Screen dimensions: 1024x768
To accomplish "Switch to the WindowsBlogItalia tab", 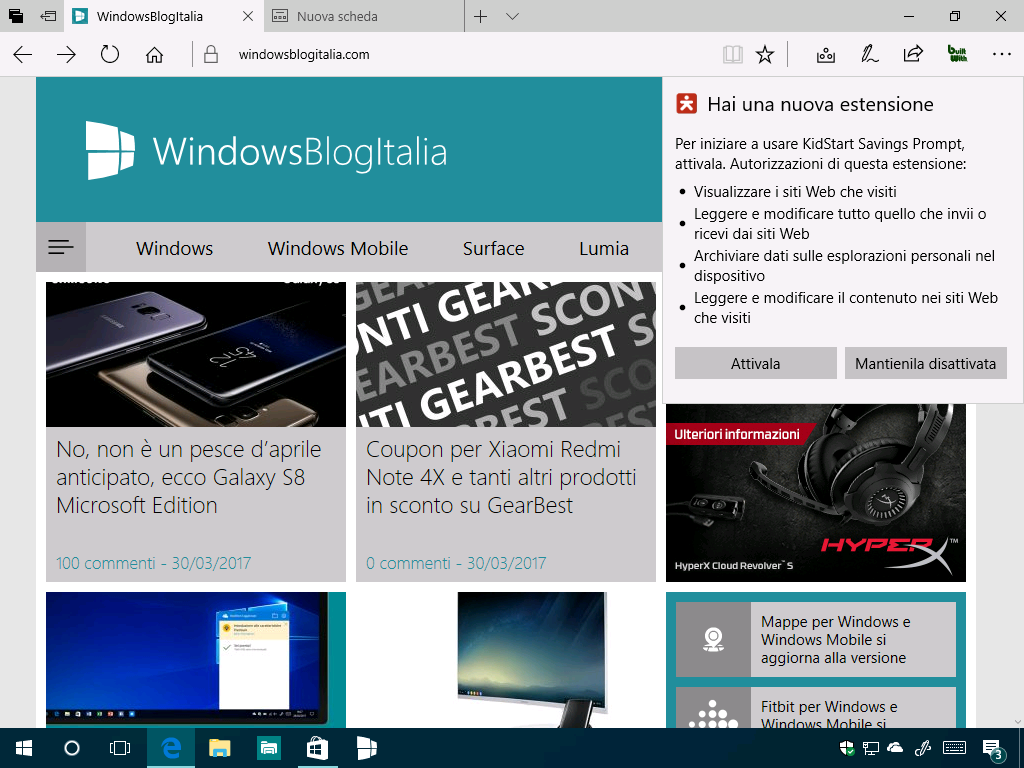I will click(x=163, y=16).
